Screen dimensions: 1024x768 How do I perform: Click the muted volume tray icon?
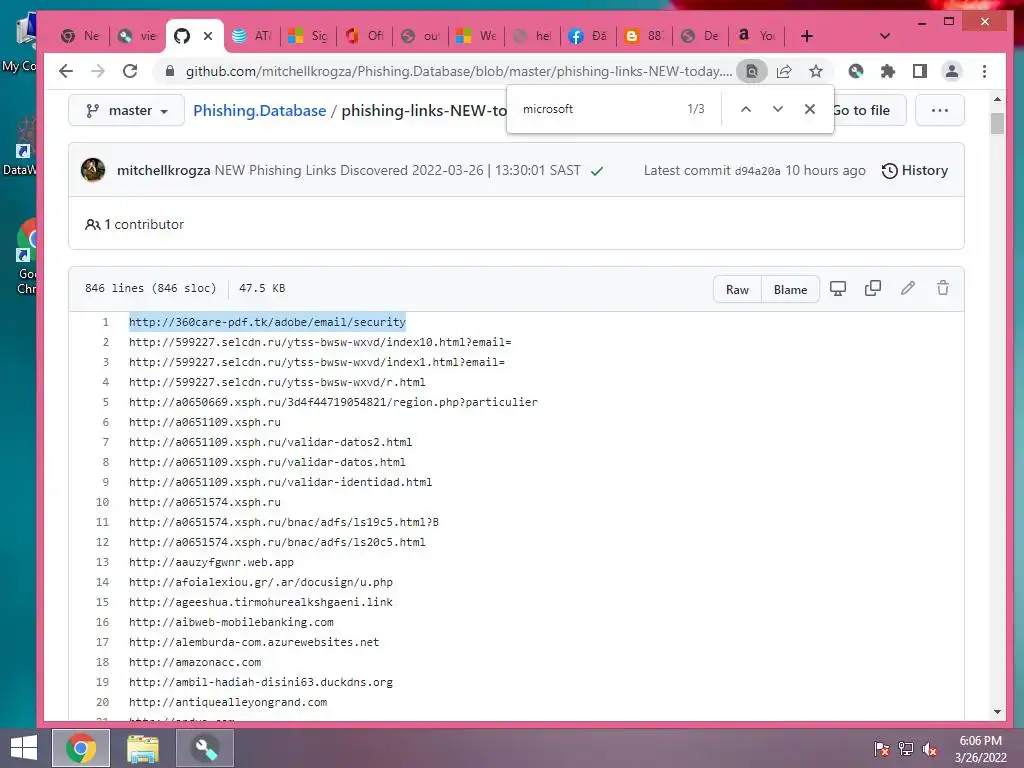point(930,748)
